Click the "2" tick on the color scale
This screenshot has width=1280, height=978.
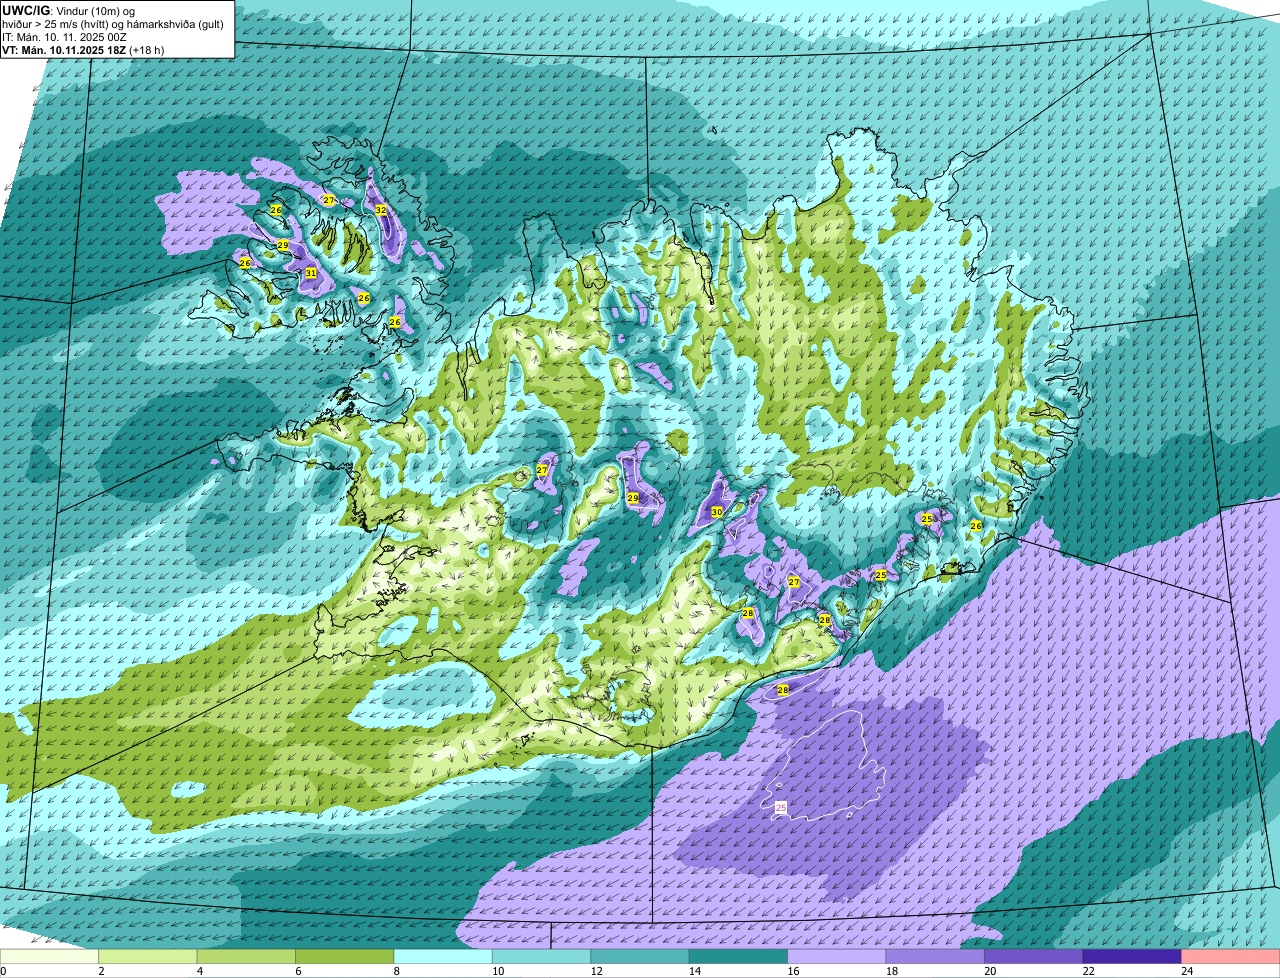[101, 971]
